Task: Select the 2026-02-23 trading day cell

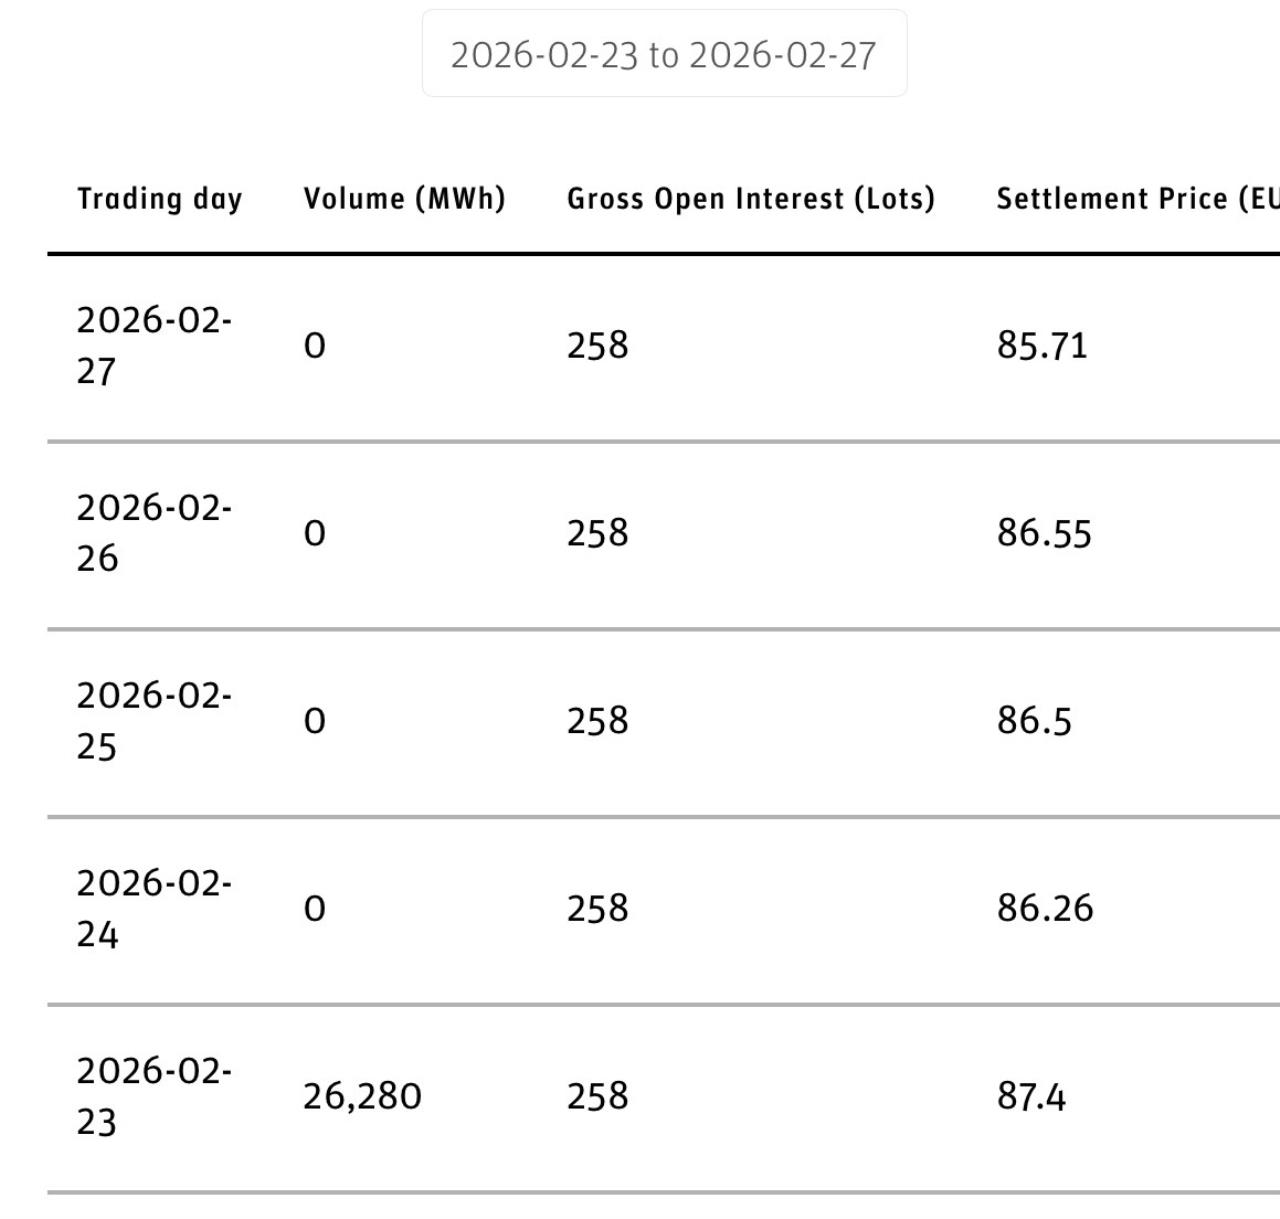Action: (154, 1096)
